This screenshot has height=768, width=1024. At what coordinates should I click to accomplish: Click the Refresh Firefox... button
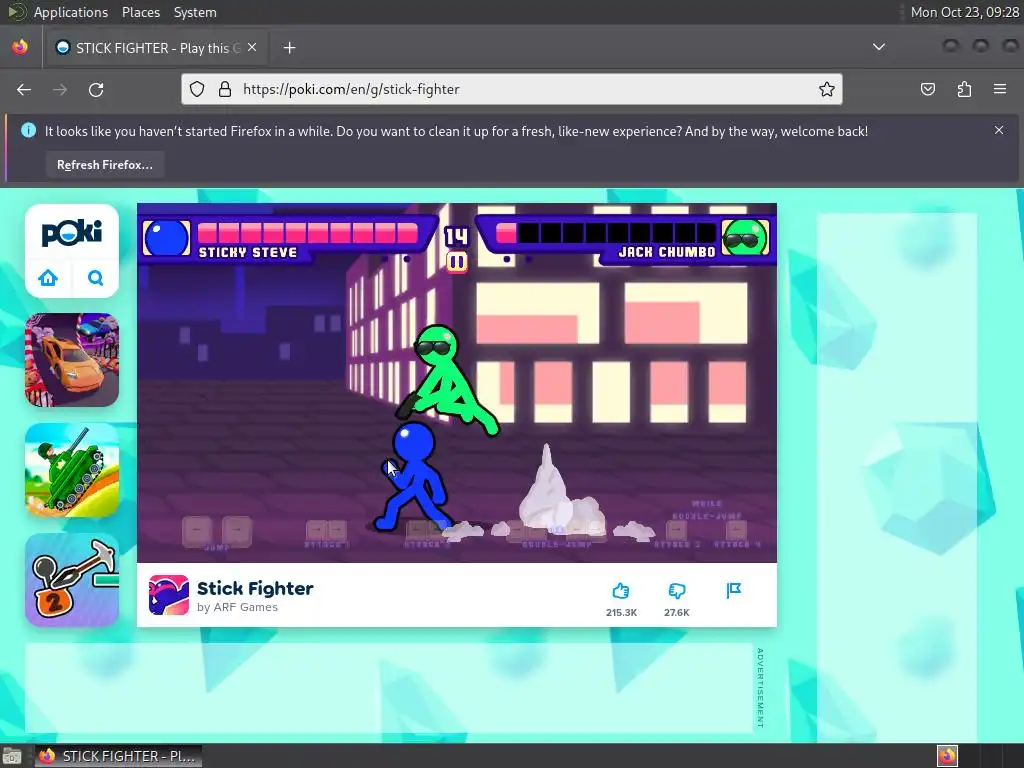104,165
